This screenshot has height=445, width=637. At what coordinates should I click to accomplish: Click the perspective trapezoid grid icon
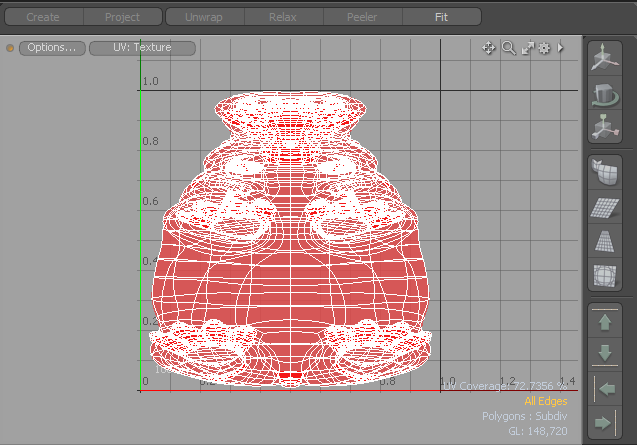(603, 241)
